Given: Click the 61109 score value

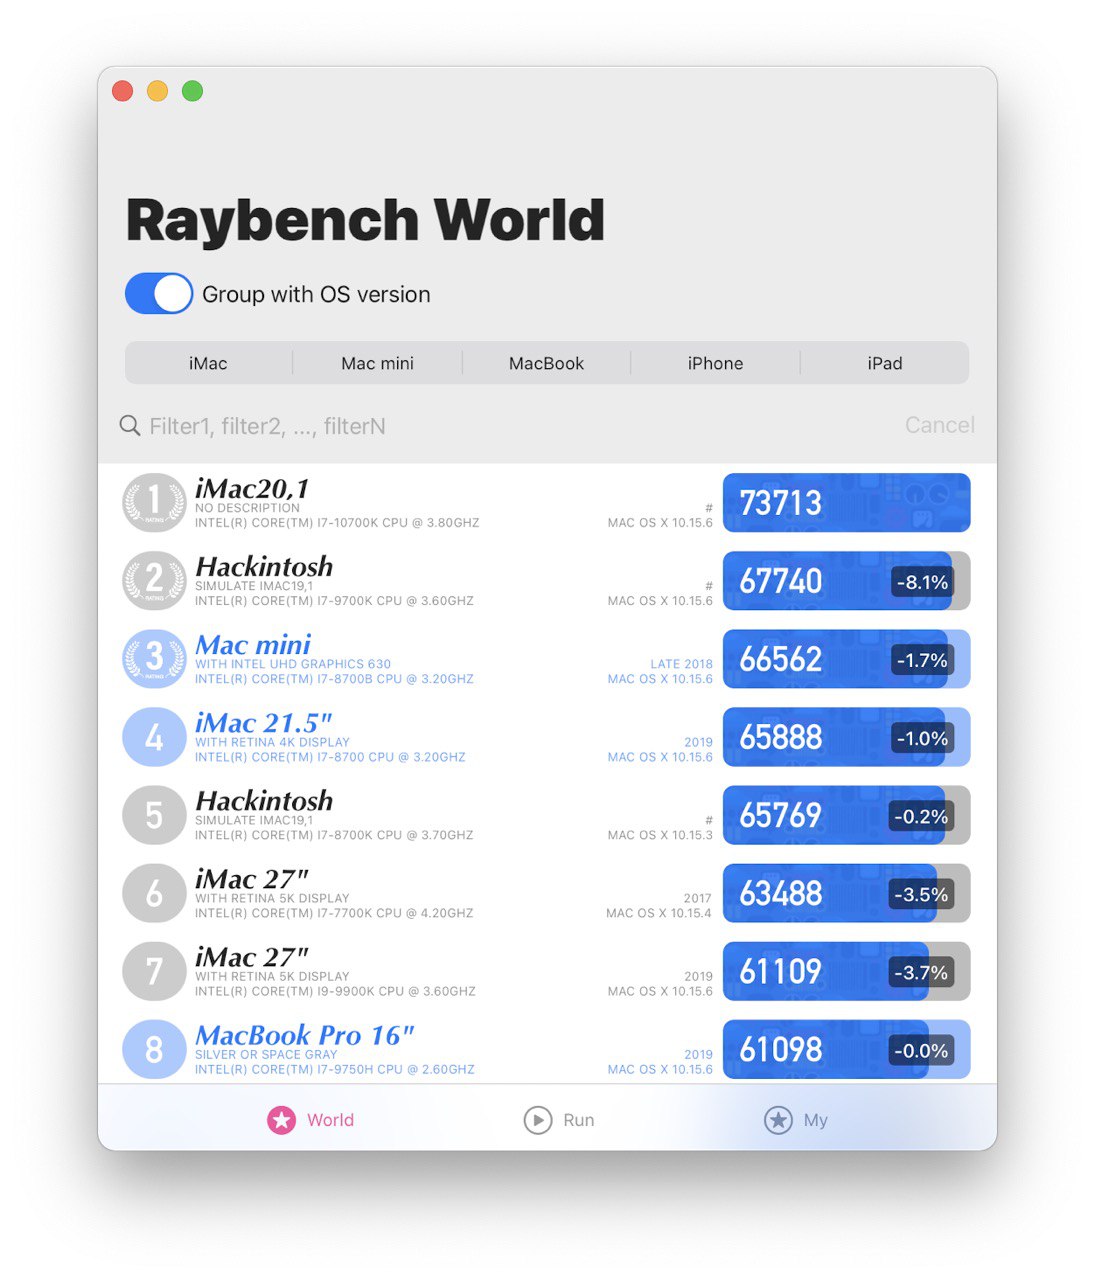Looking at the screenshot, I should 781,971.
